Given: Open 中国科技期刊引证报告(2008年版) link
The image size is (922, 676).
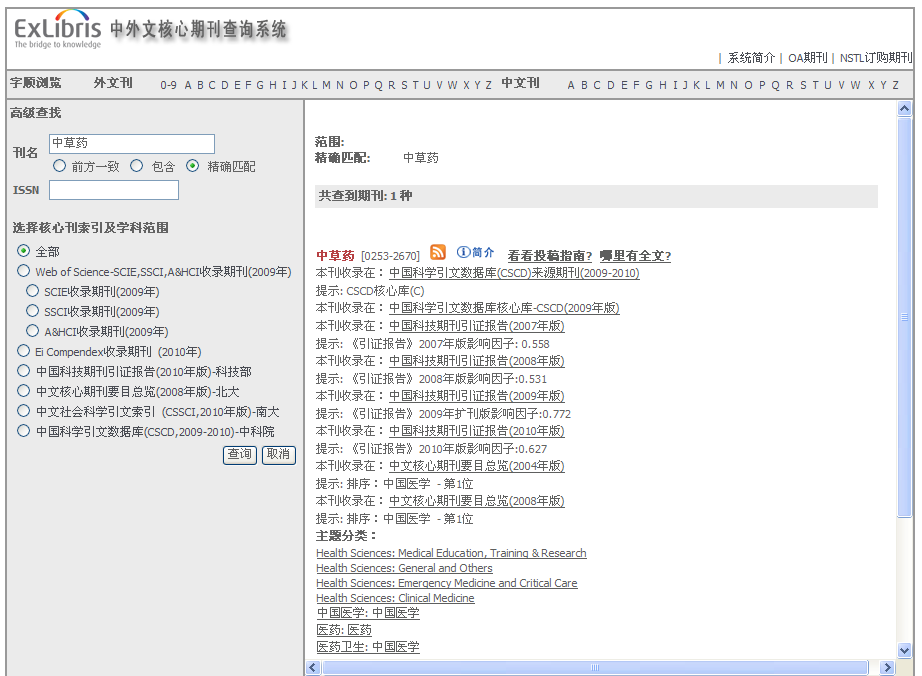Looking at the screenshot, I should (x=476, y=361).
